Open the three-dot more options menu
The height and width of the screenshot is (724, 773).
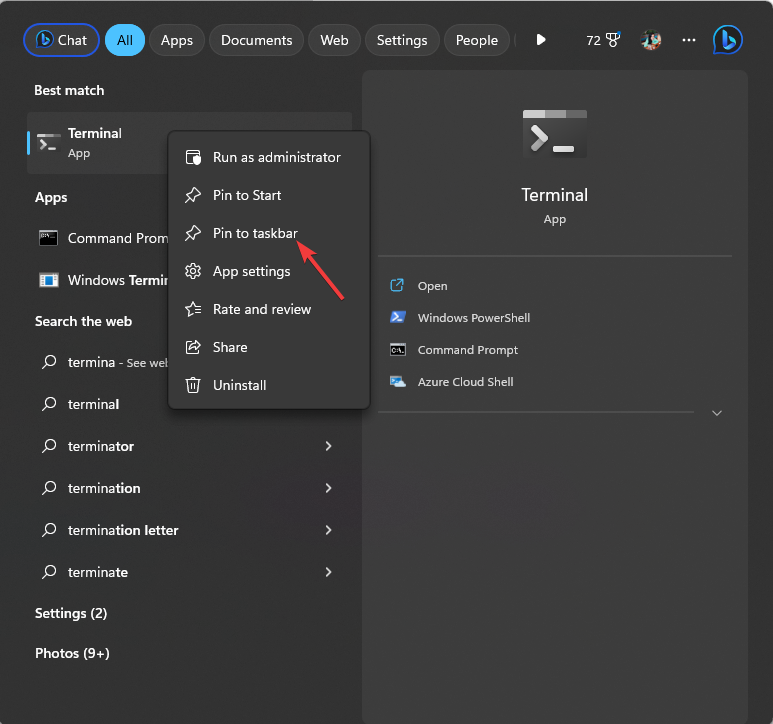click(x=689, y=40)
